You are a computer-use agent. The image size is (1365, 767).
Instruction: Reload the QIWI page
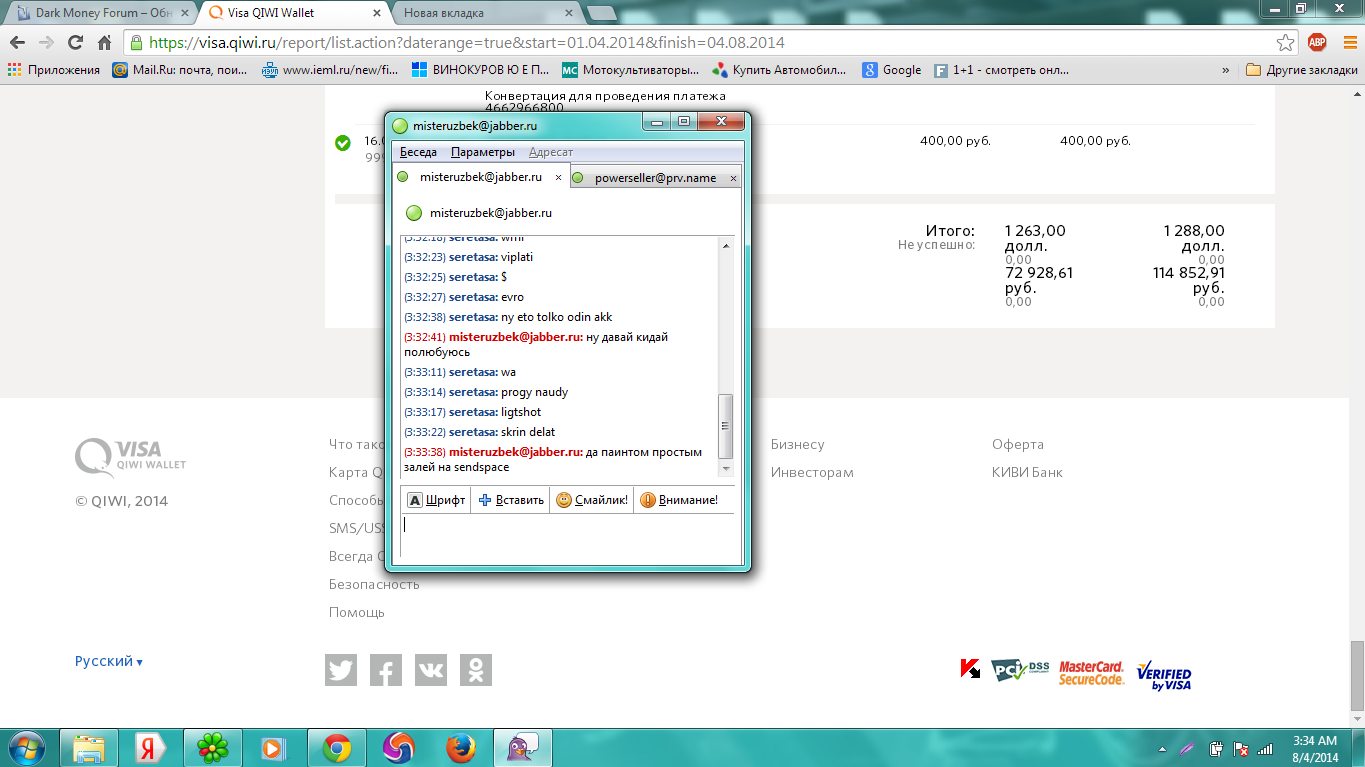[x=75, y=43]
